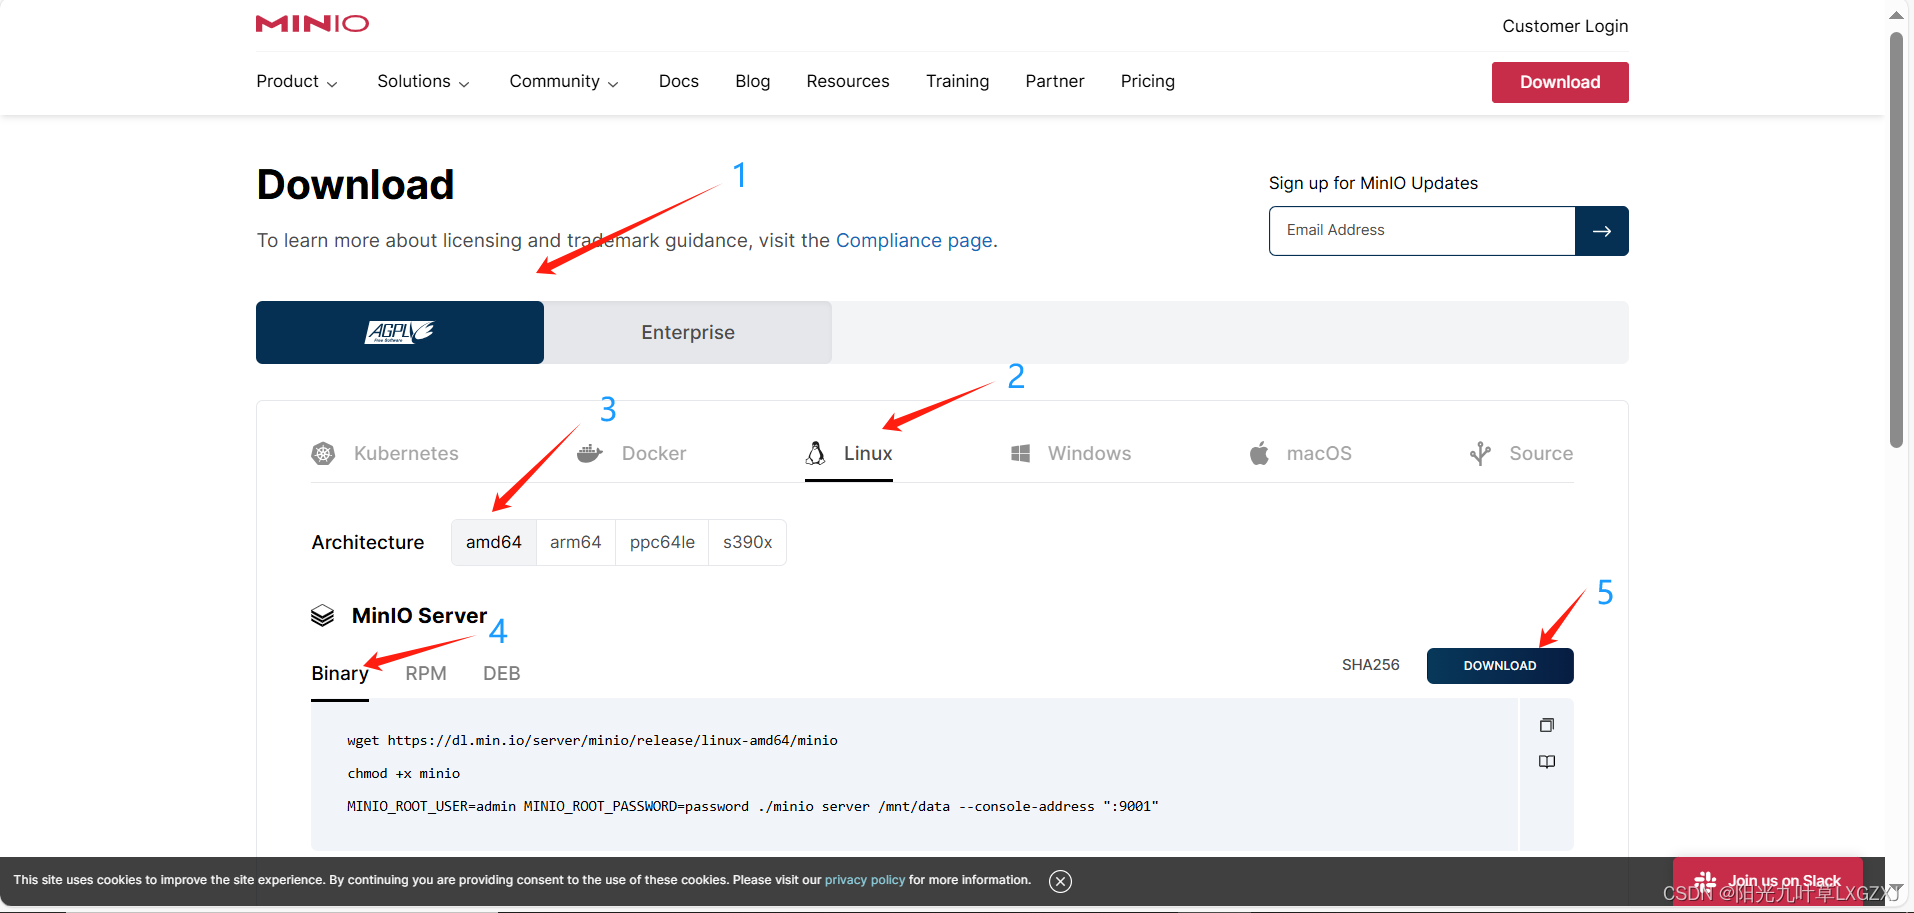Choose arm64 architecture

pyautogui.click(x=576, y=542)
